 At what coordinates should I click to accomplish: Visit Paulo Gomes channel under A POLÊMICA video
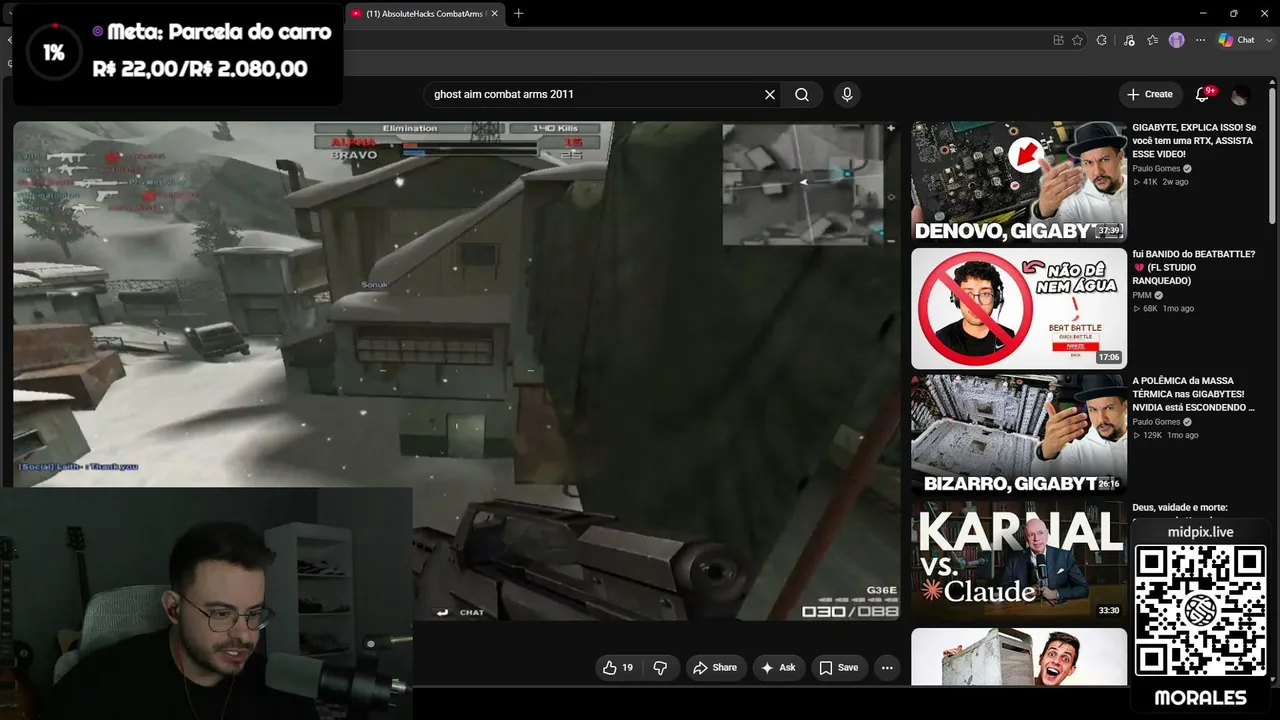pyautogui.click(x=1156, y=422)
